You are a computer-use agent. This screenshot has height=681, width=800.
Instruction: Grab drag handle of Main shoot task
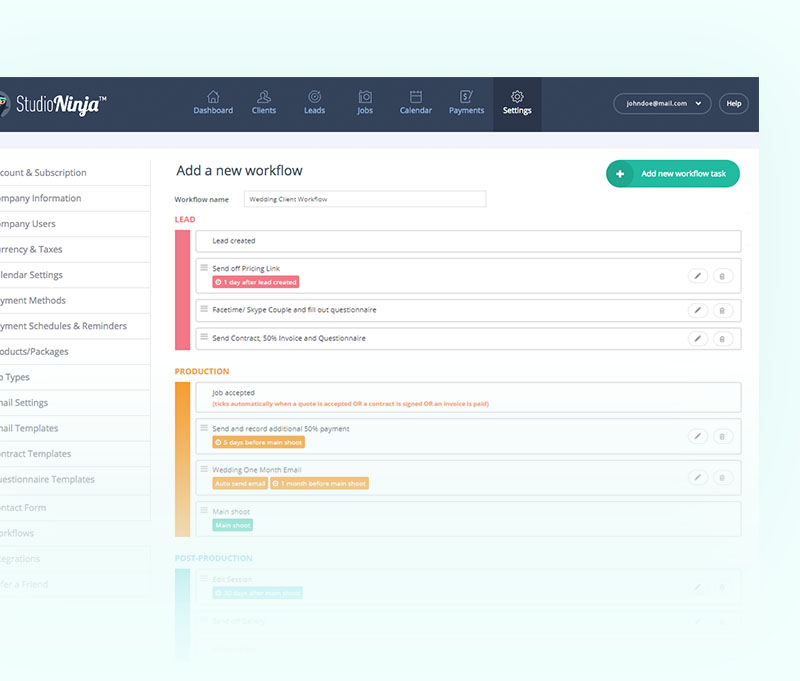[x=204, y=510]
